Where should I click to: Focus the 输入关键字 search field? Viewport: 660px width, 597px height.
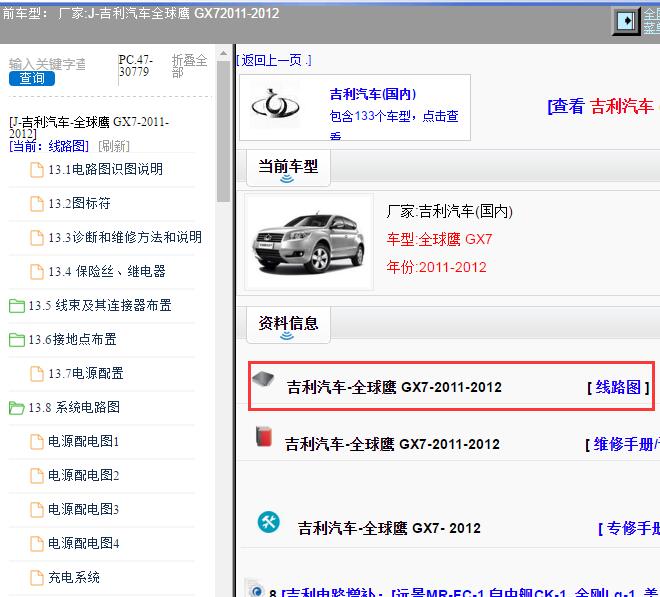[47, 64]
